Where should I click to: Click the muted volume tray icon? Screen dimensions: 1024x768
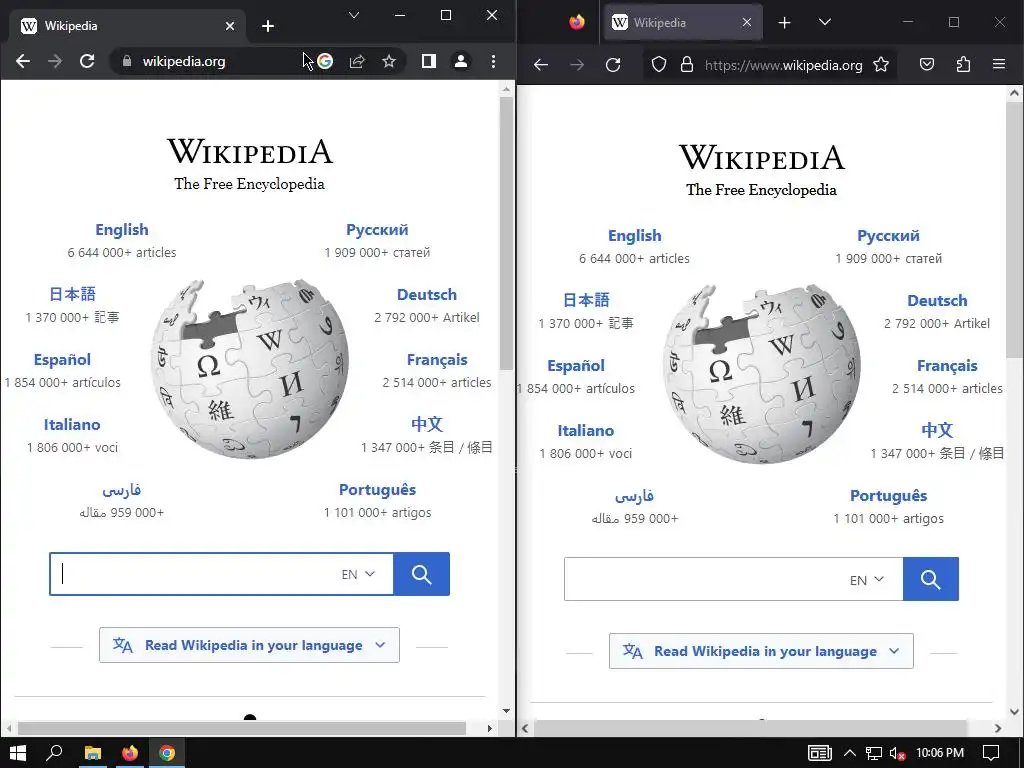[898, 753]
